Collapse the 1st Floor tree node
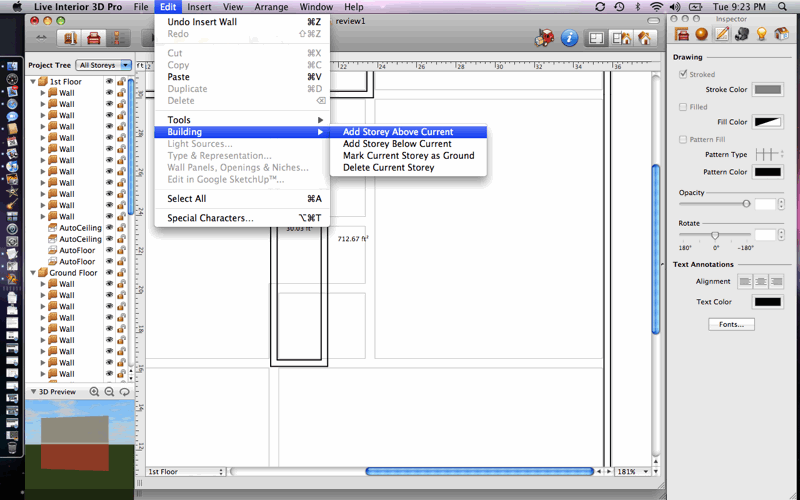 pos(33,82)
